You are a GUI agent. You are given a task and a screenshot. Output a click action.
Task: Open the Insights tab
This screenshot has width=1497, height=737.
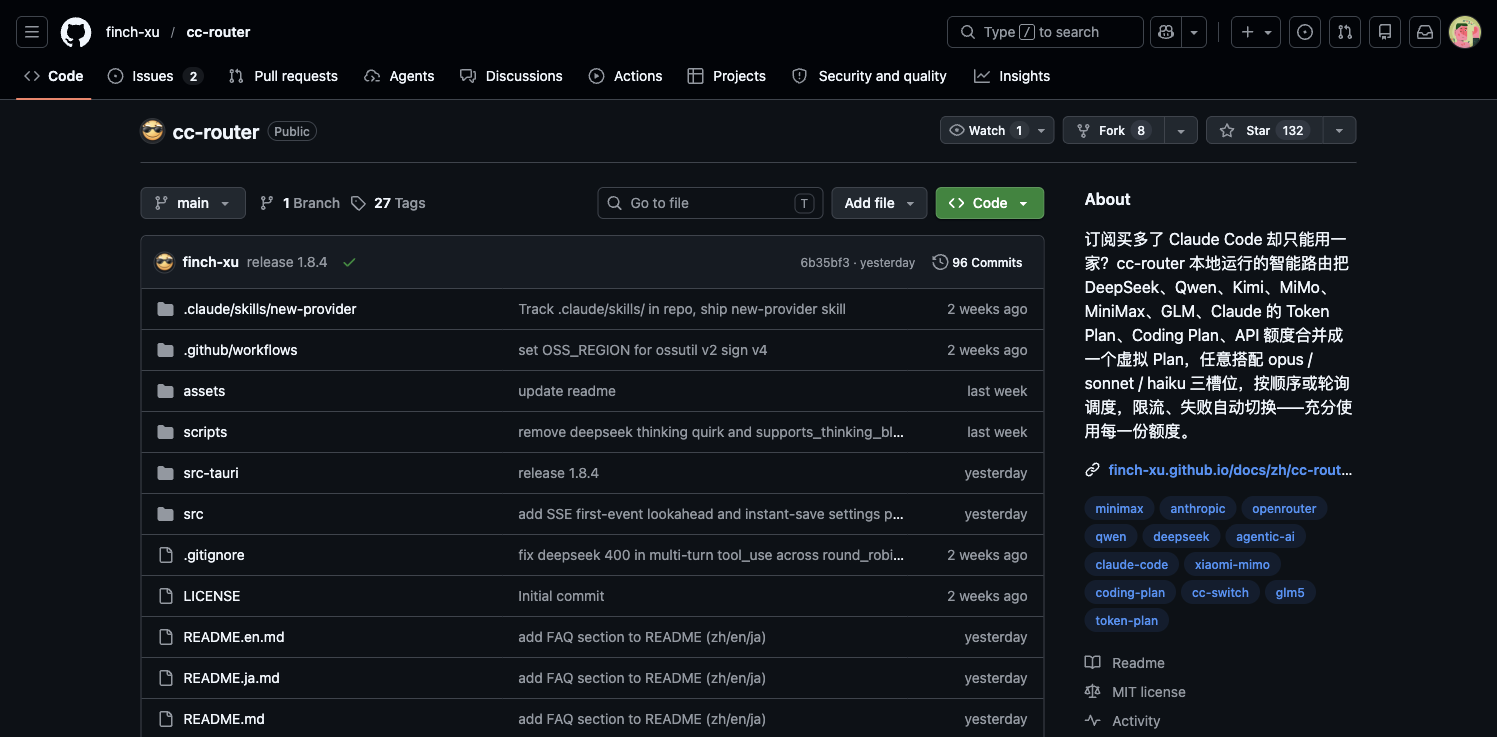pos(1012,76)
